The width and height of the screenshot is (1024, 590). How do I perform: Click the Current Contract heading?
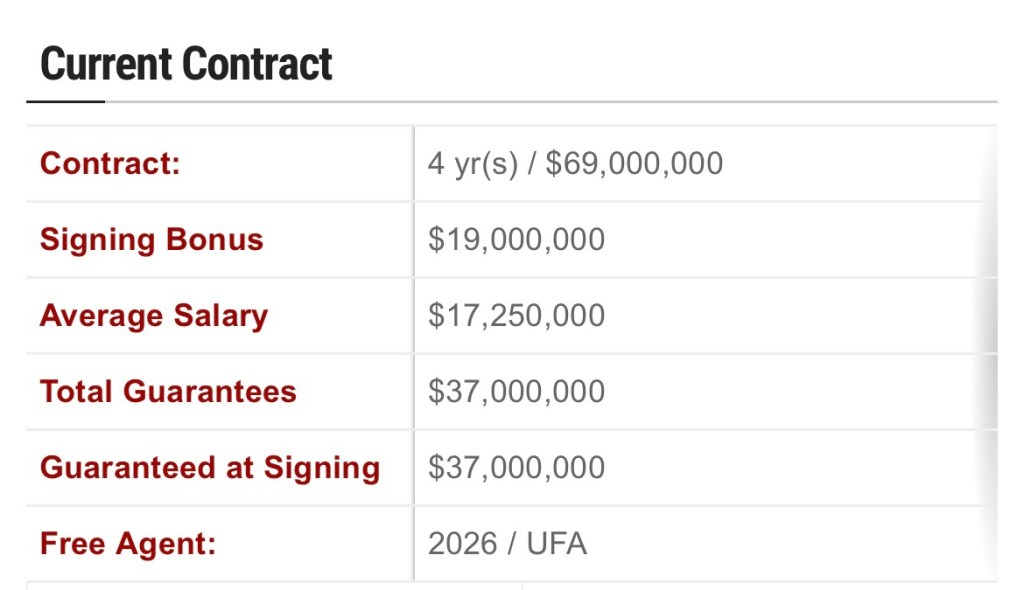click(x=186, y=65)
